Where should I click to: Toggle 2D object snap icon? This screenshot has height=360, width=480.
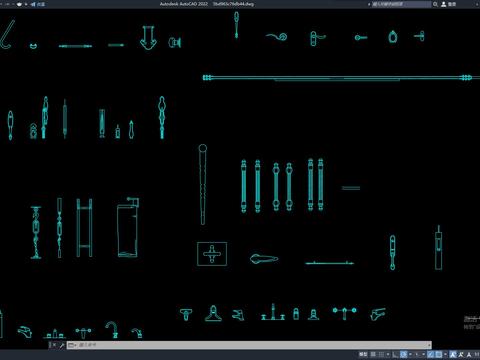tap(439, 354)
